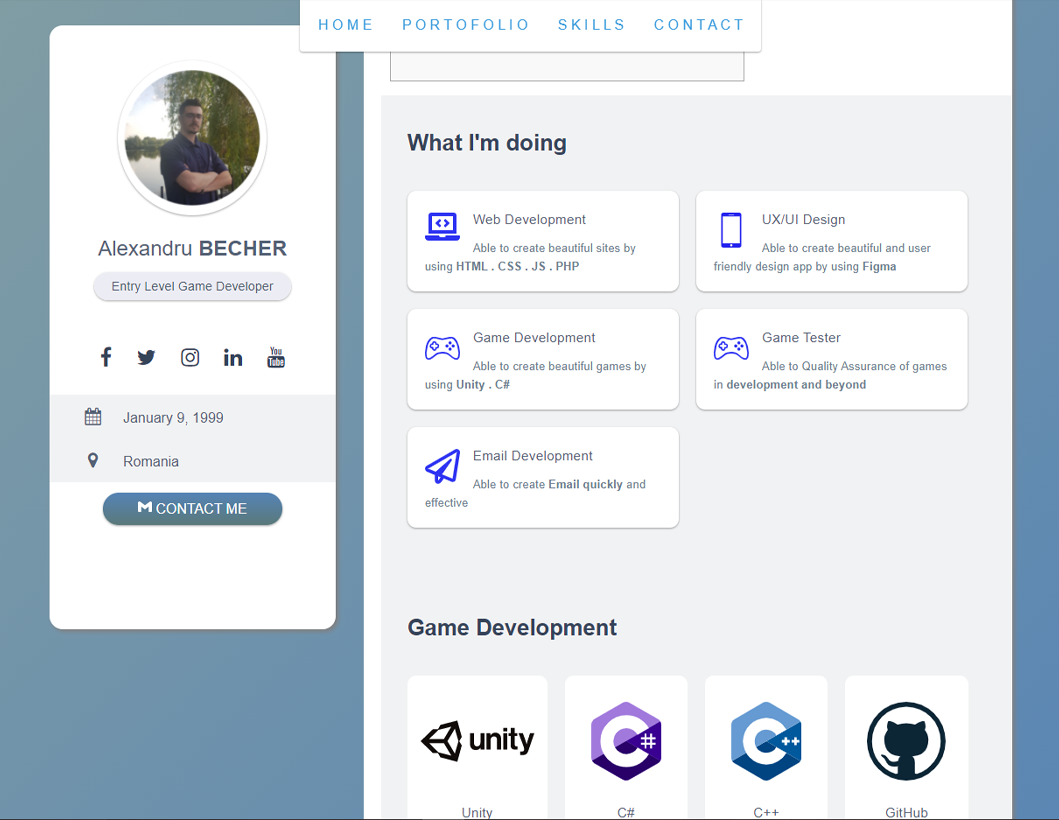Click the Game Tester service card
The width and height of the screenshot is (1059, 820).
pyautogui.click(x=831, y=359)
